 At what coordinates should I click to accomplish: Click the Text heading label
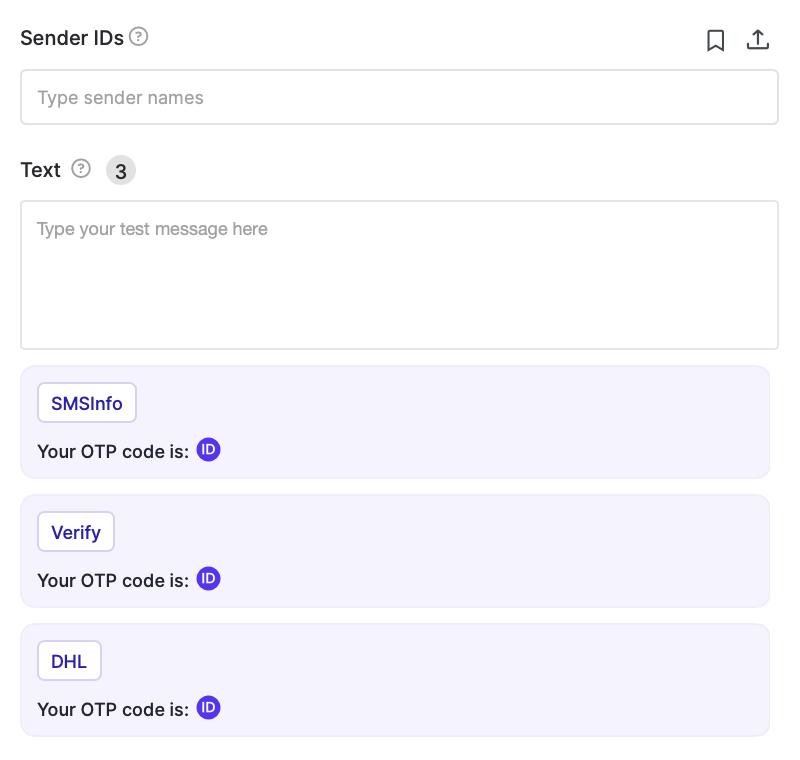(x=40, y=170)
